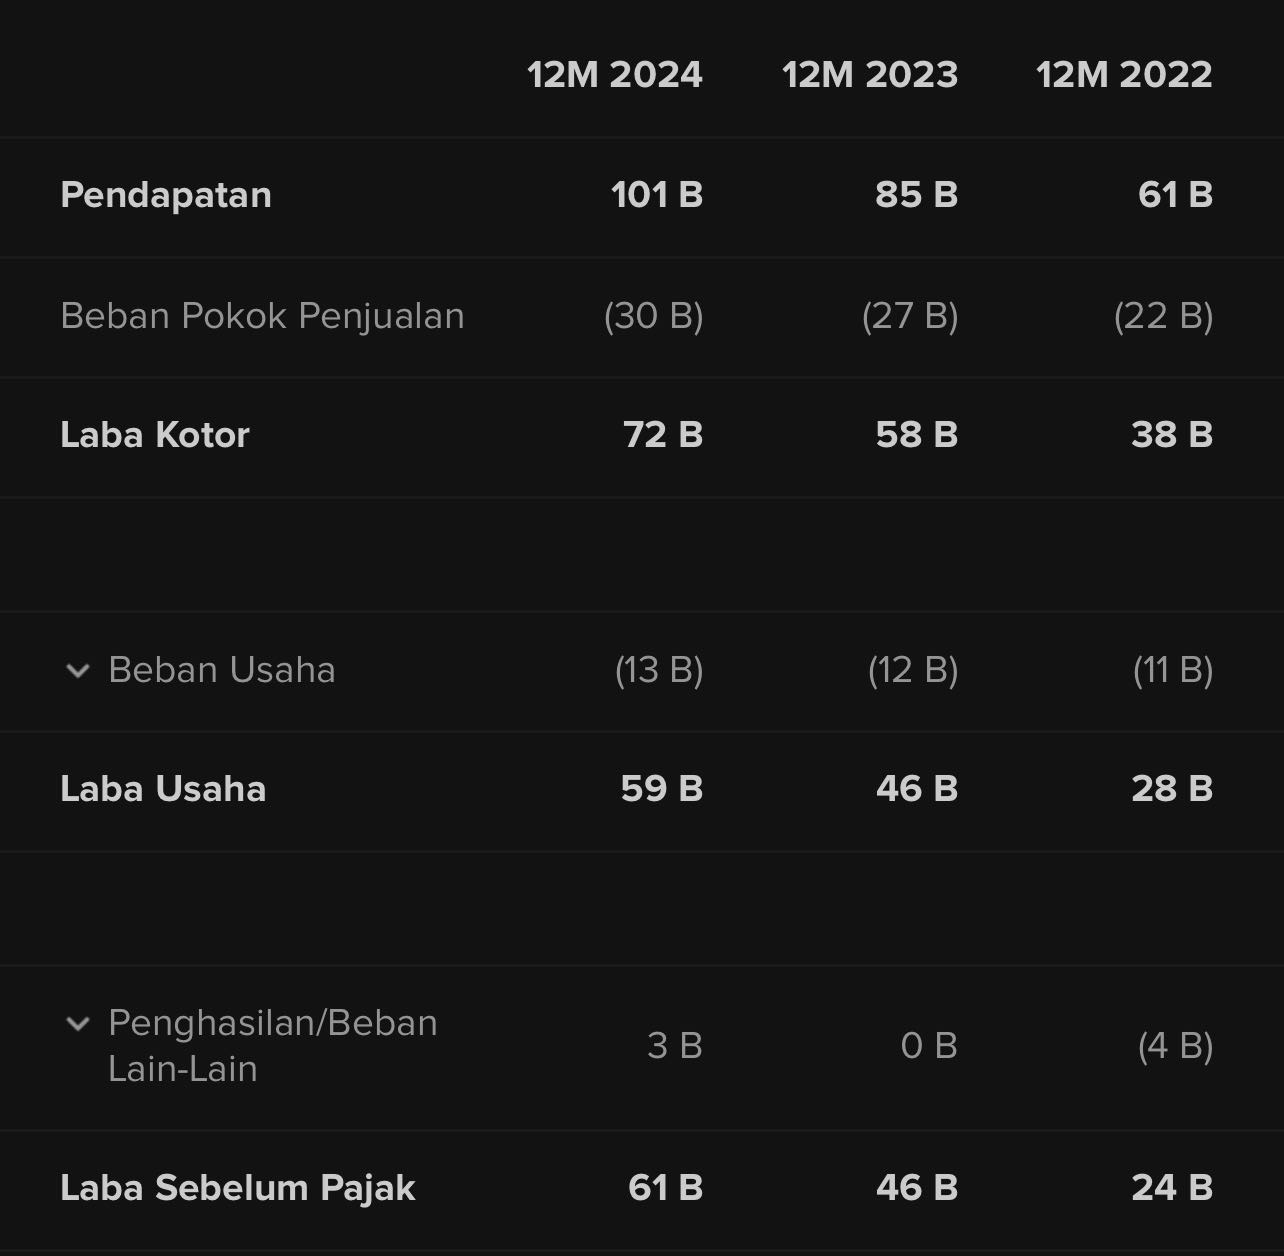Viewport: 1284px width, 1256px height.
Task: Click the 46 B Laba Usaha value
Action: tap(917, 789)
